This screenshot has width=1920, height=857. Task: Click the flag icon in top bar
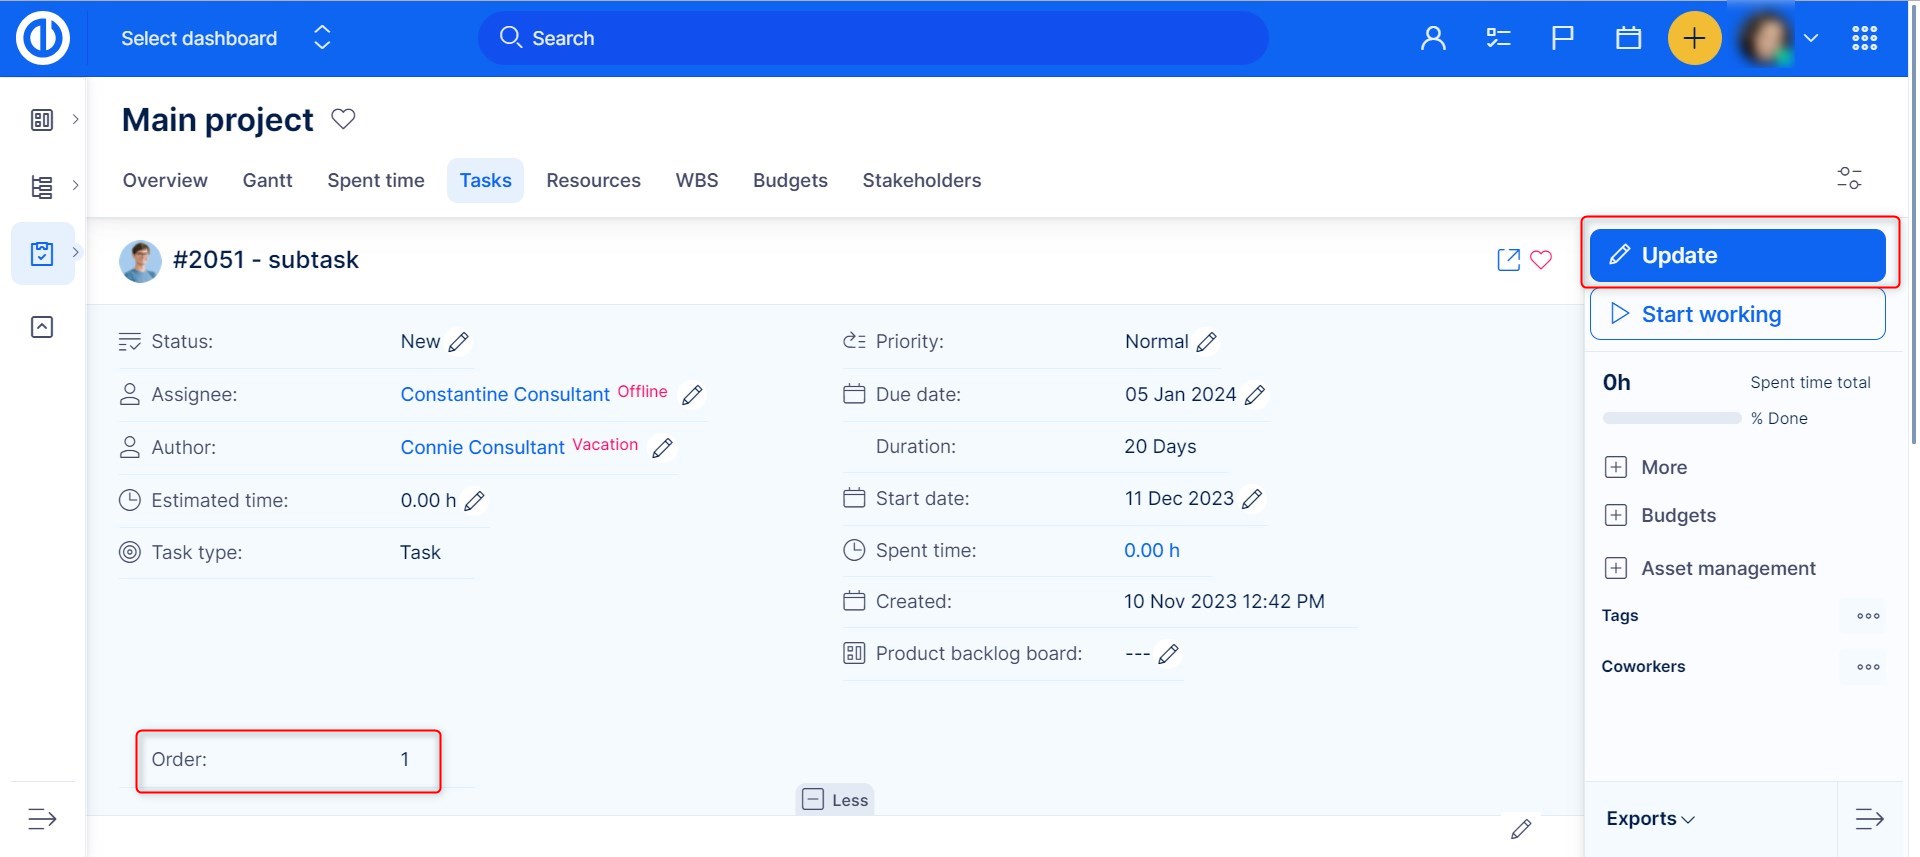click(x=1562, y=38)
